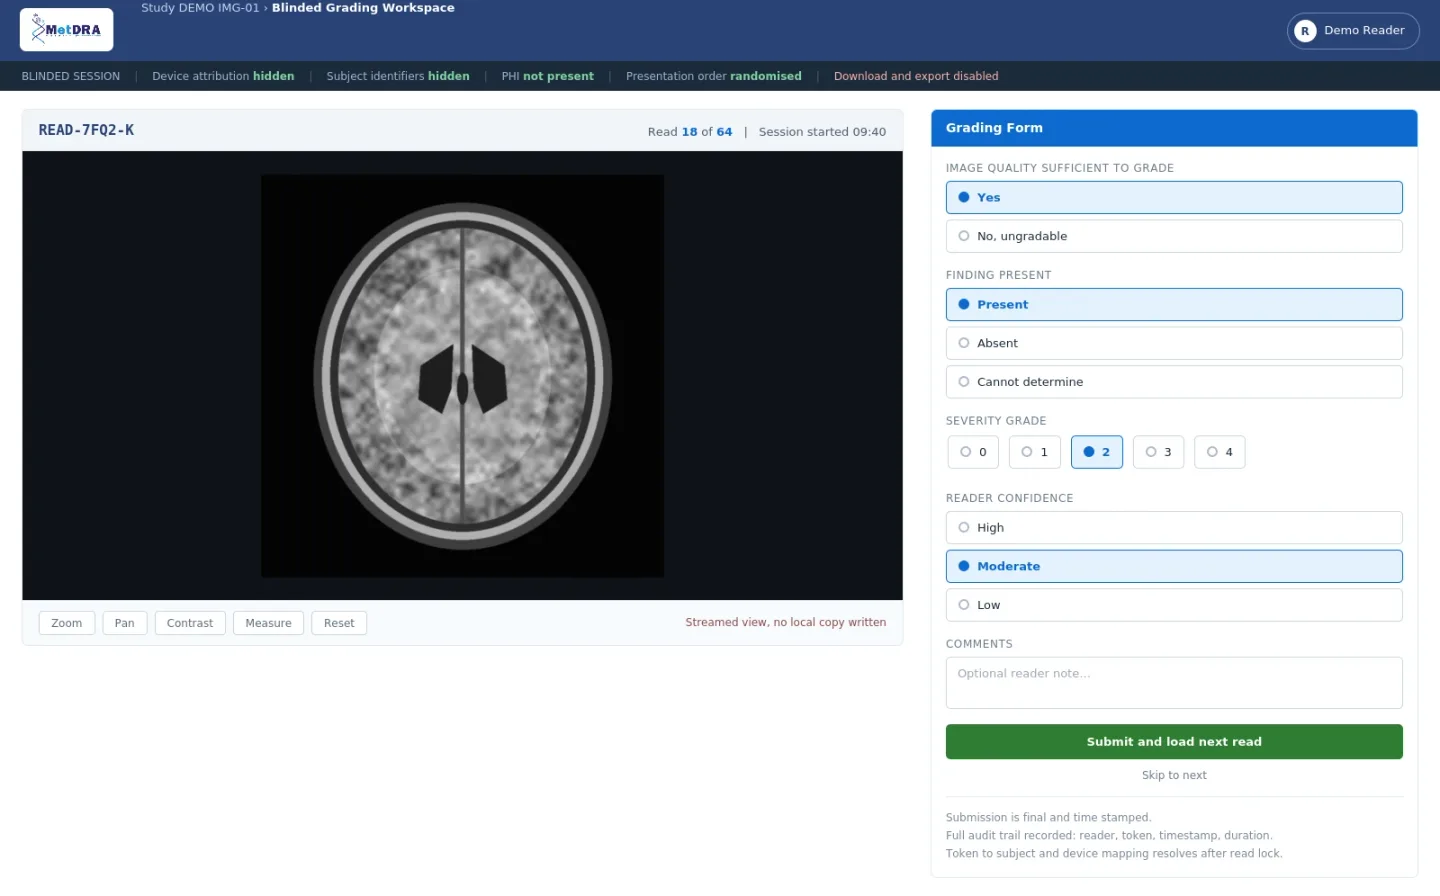This screenshot has width=1440, height=896.
Task: Click the Study DEMO IMG-01 breadcrumb
Action: tap(200, 8)
